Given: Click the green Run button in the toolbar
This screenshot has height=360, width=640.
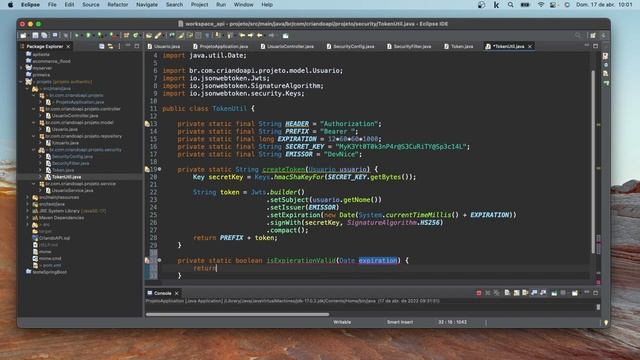Looking at the screenshot, I should point(88,36).
